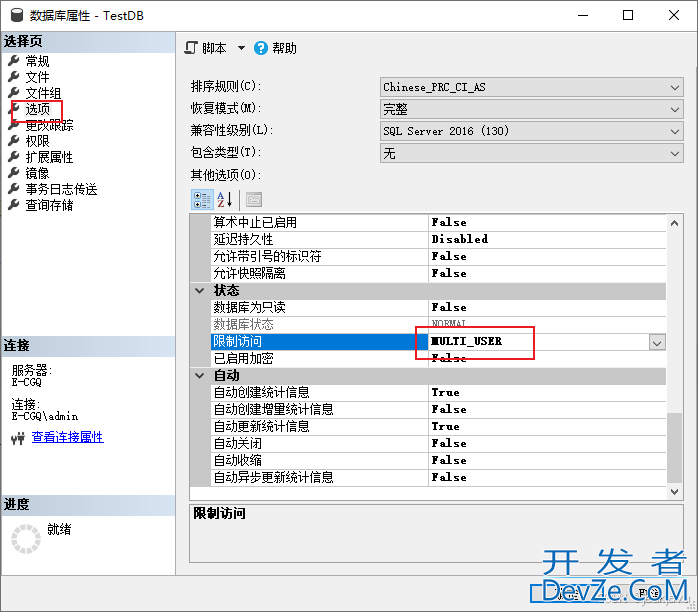Open the 权限 page
The height and width of the screenshot is (612, 698).
(x=37, y=141)
